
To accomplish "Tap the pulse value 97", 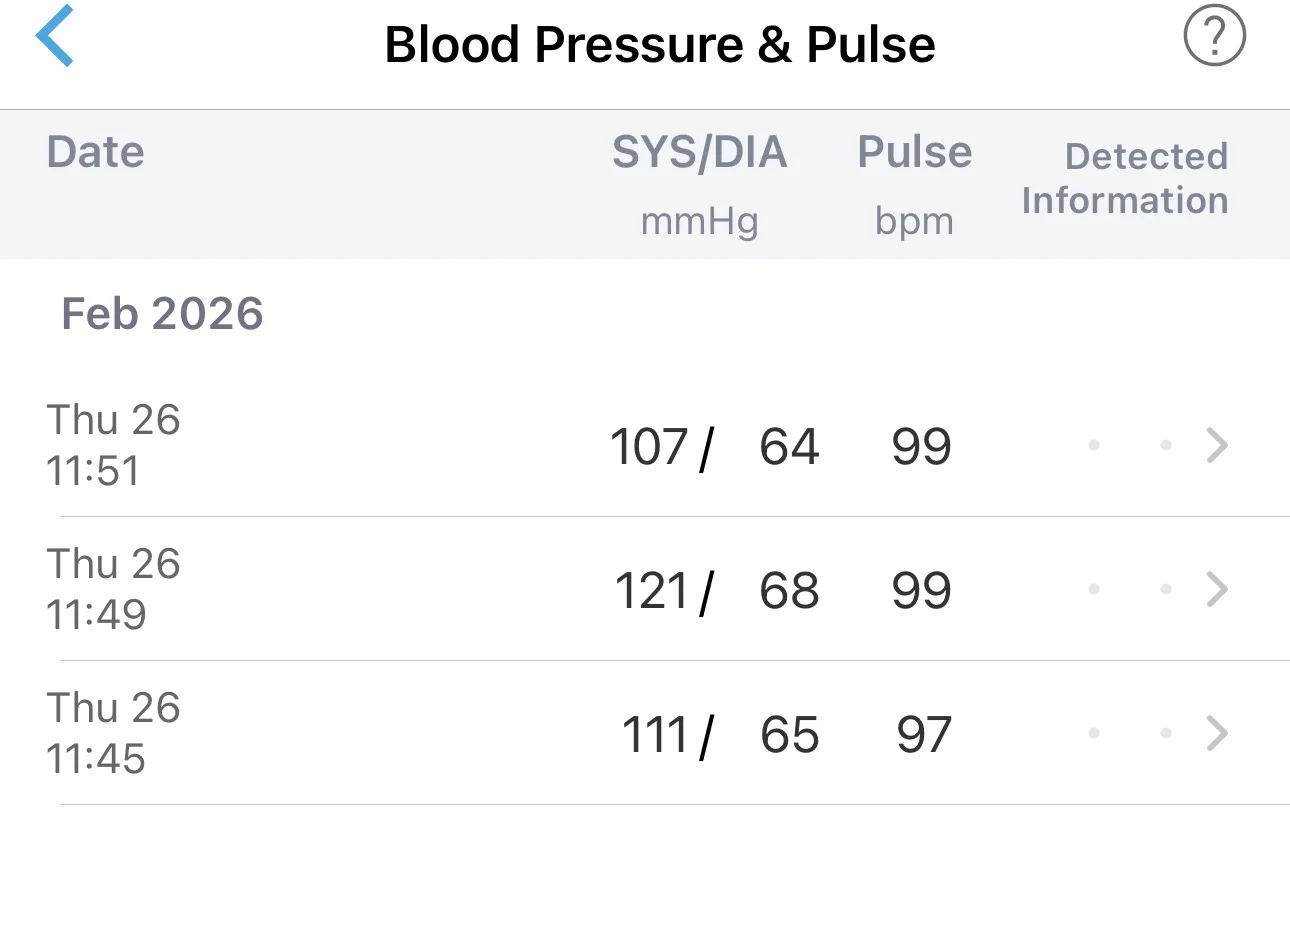I will (x=923, y=734).
